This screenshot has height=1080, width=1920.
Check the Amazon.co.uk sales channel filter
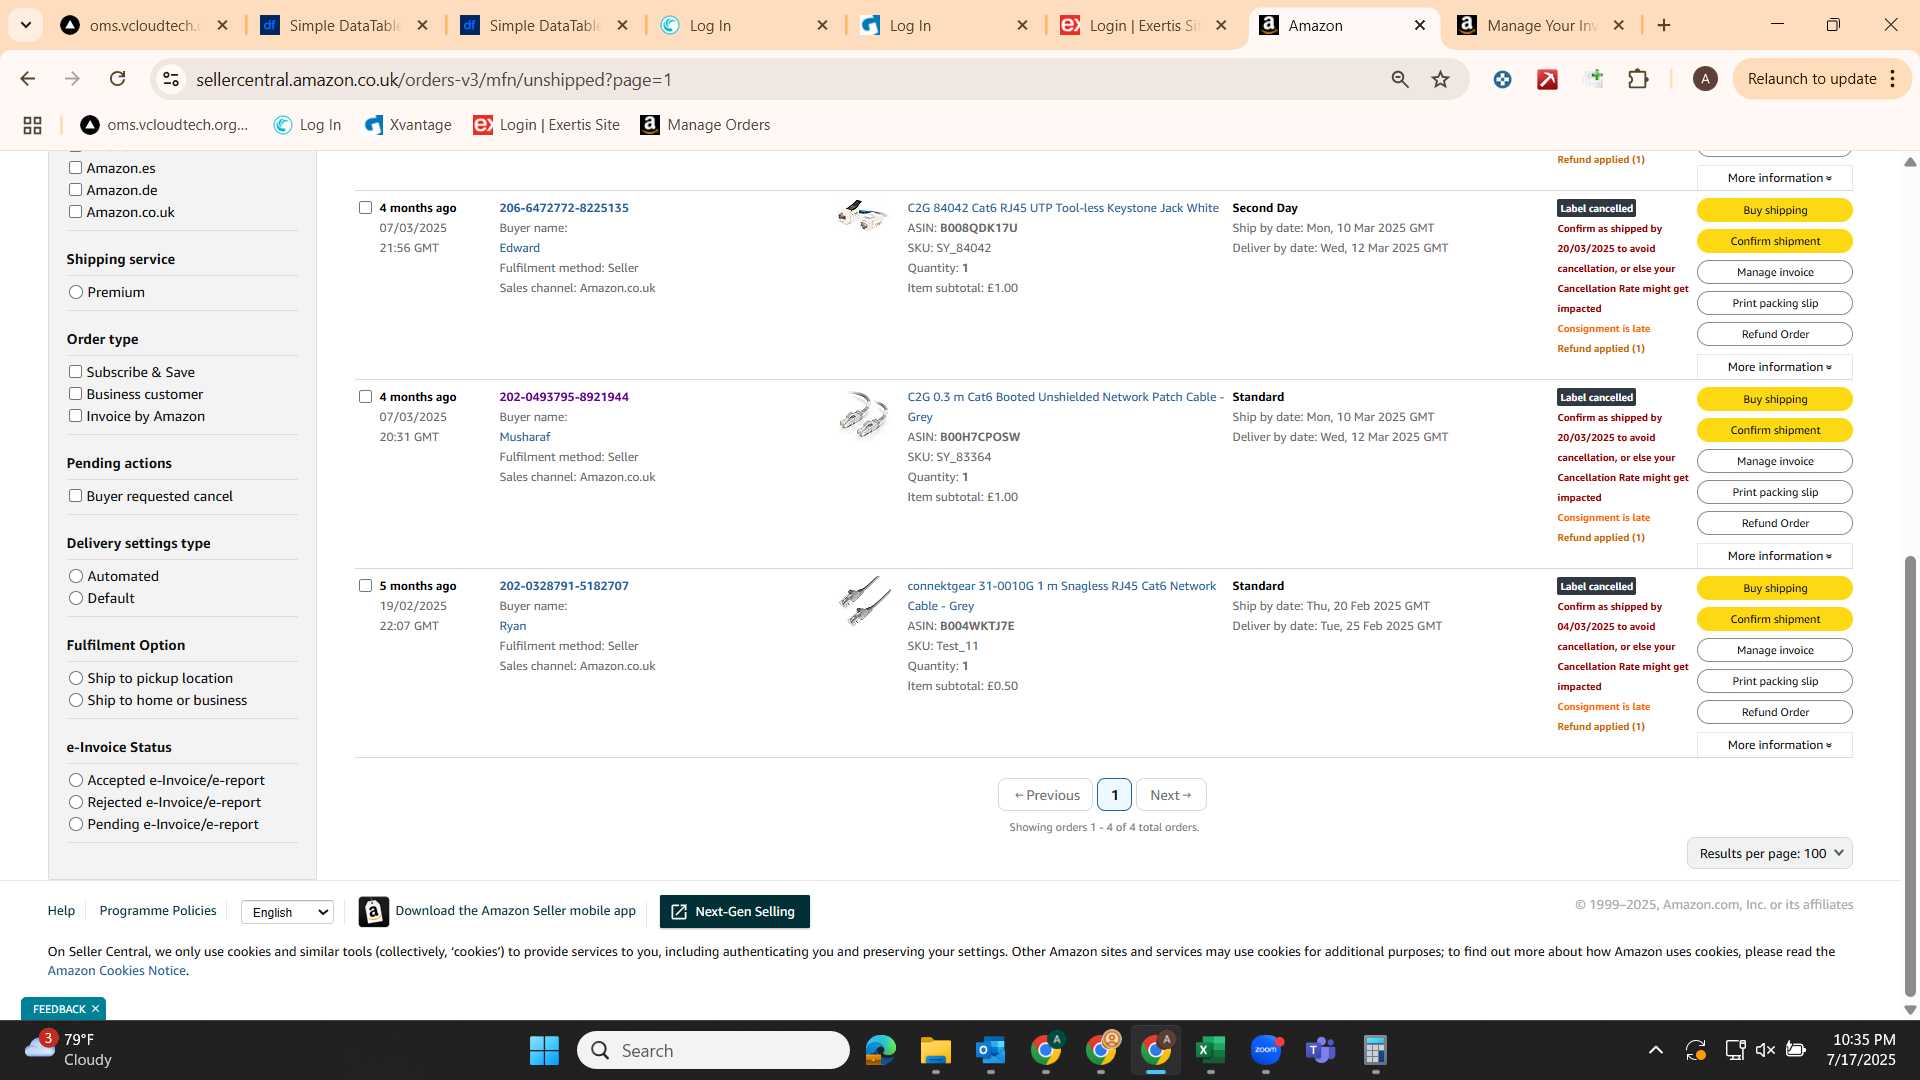point(75,212)
